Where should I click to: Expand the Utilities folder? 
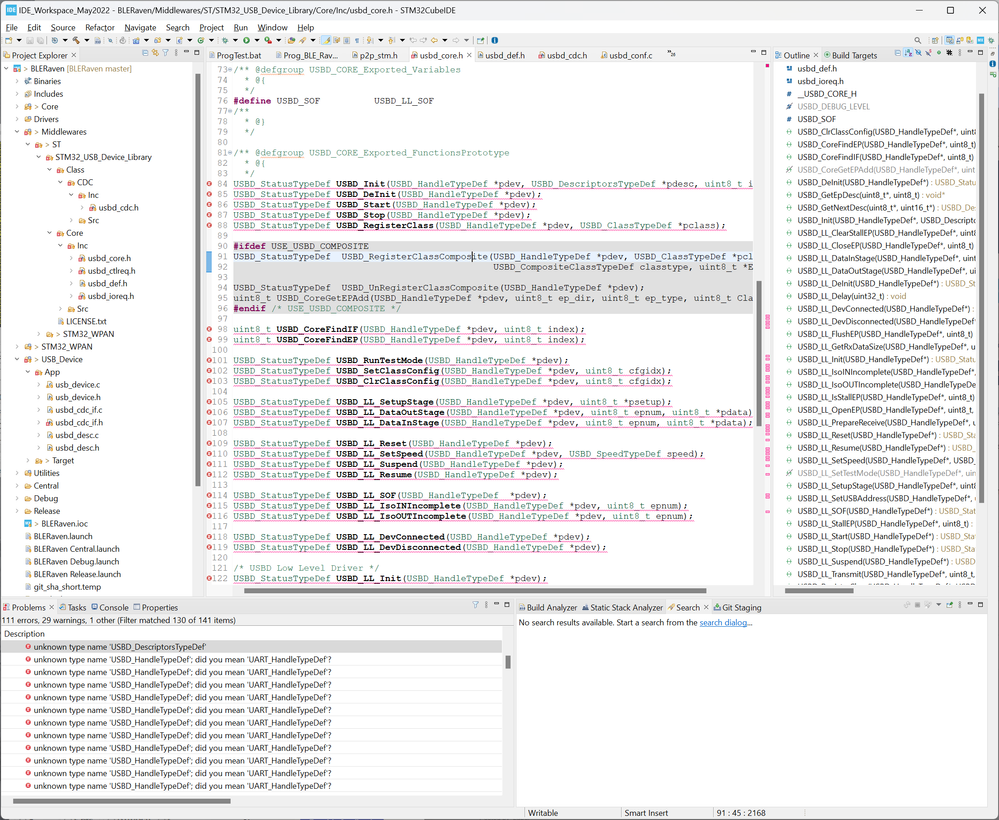(17, 473)
